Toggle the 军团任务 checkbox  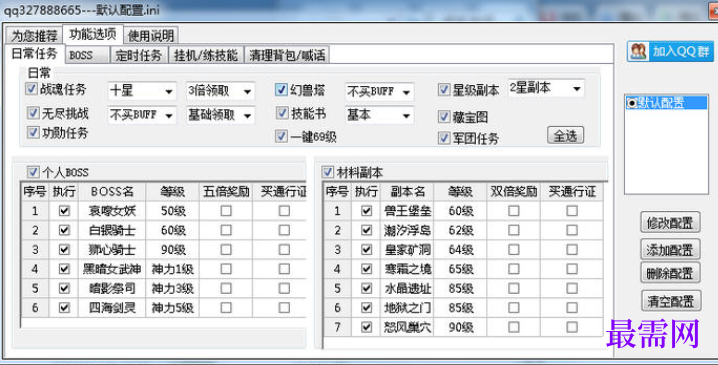[x=444, y=138]
